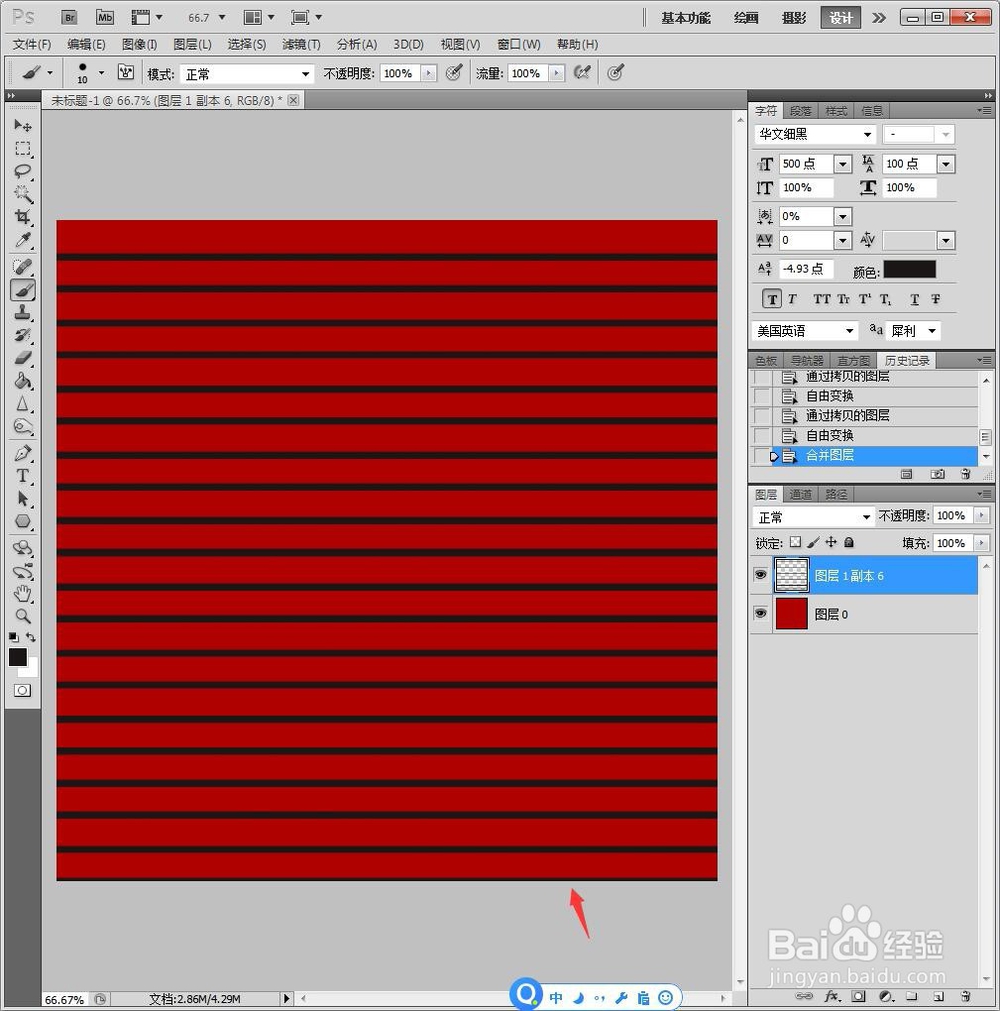
Task: Toggle lock transparent pixels
Action: (796, 542)
